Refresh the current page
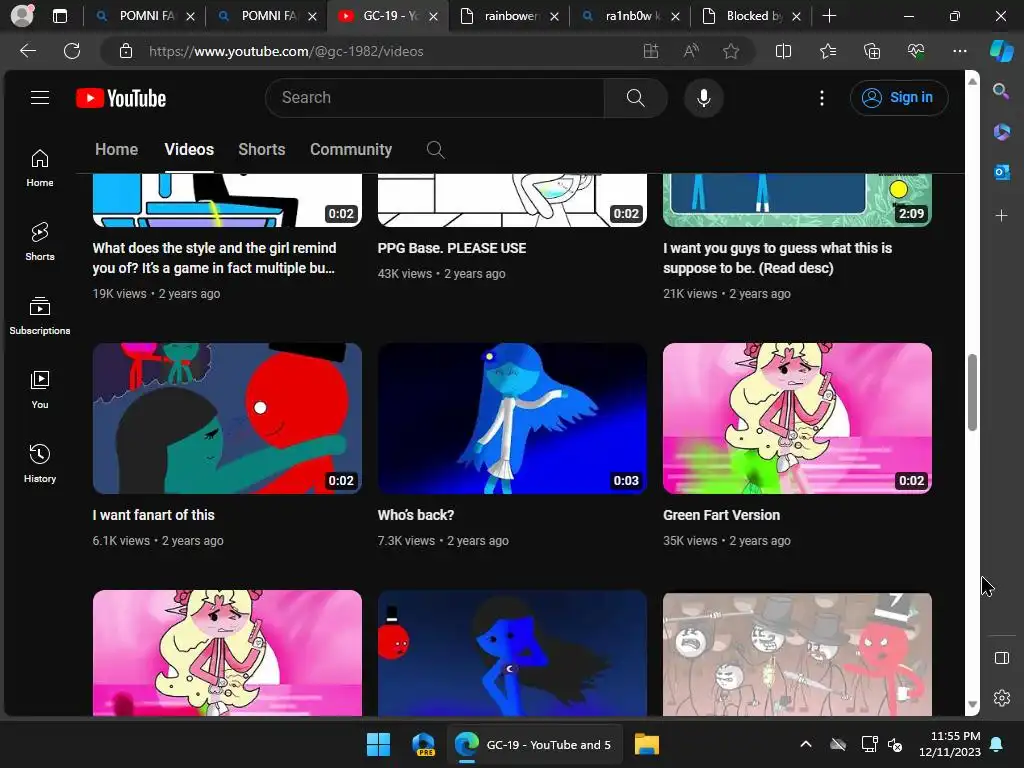Viewport: 1024px width, 768px height. (x=72, y=51)
